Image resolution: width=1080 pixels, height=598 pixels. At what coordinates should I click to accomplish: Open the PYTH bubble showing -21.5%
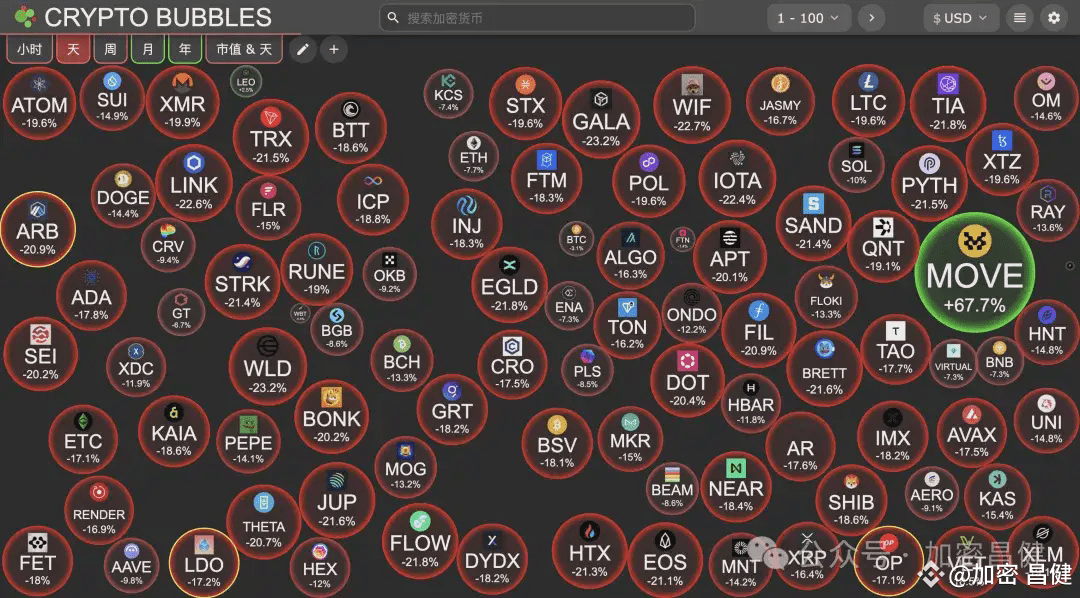[929, 183]
